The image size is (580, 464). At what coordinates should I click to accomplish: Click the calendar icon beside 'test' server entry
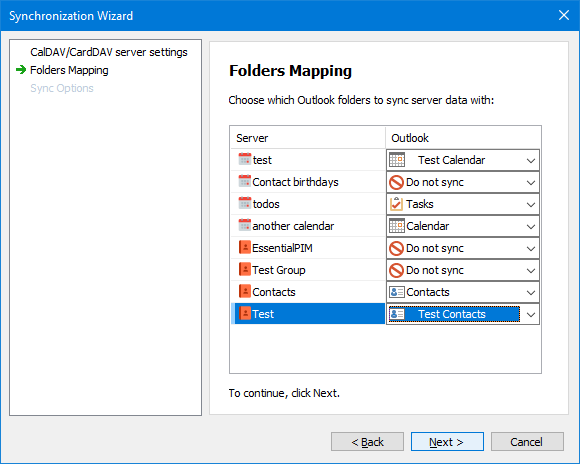click(245, 159)
